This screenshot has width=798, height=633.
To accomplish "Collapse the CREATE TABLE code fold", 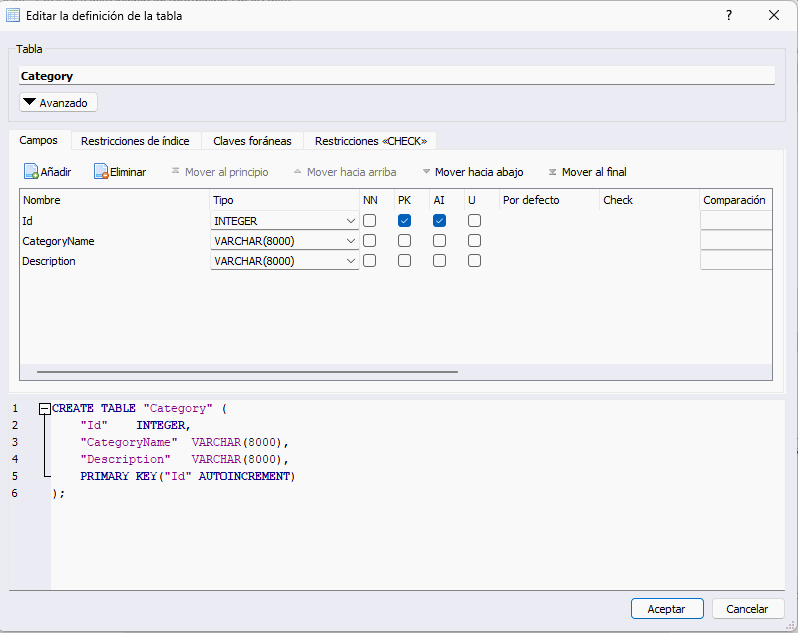I will click(45, 408).
